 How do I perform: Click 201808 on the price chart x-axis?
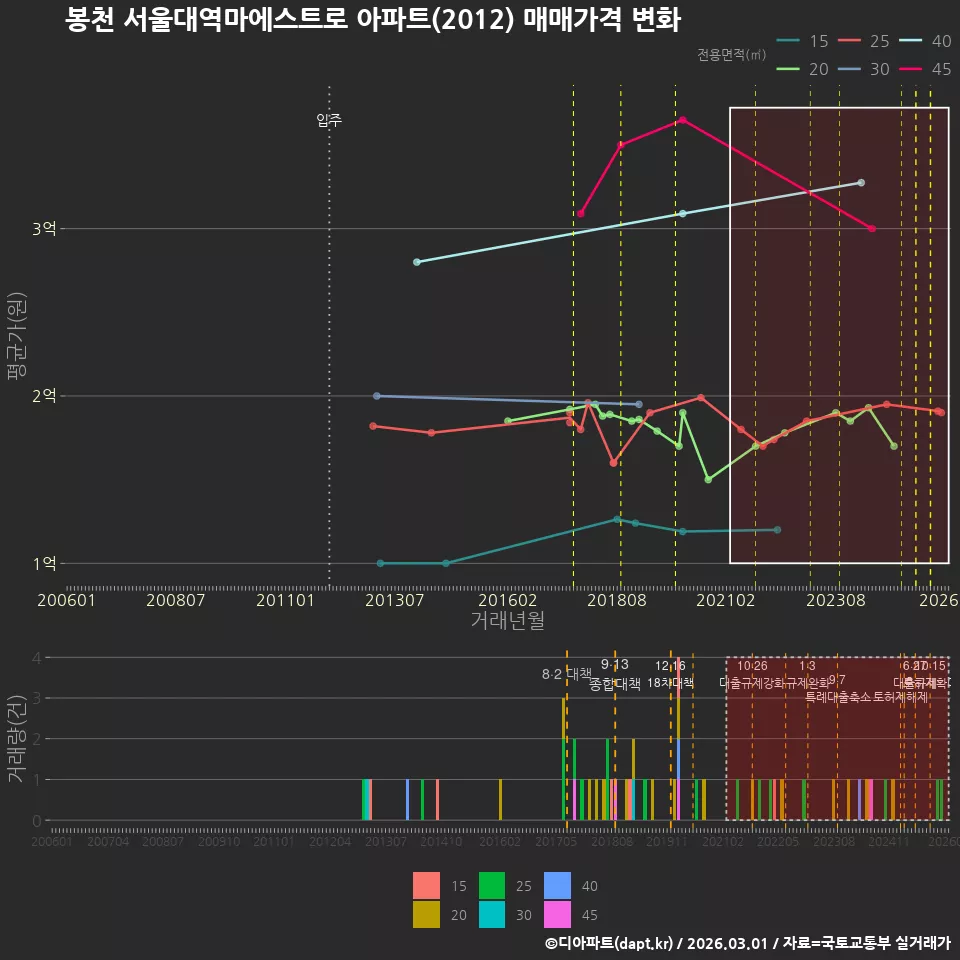(617, 600)
